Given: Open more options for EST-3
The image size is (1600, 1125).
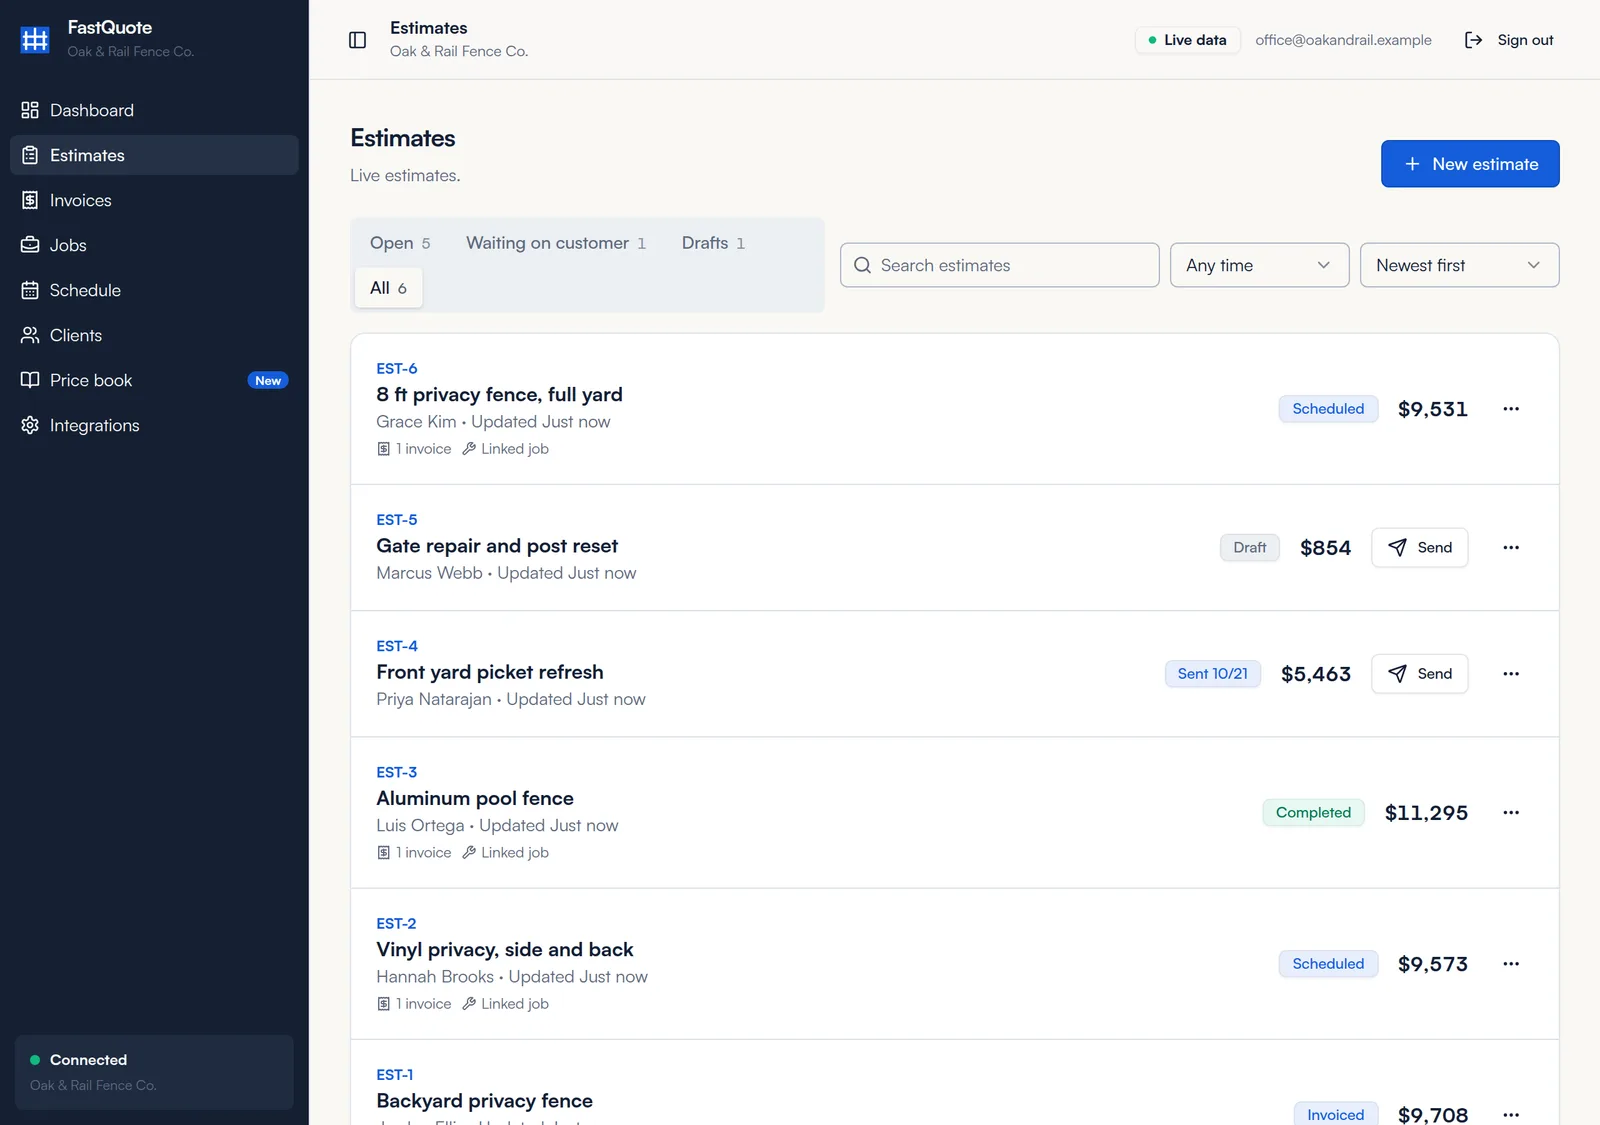Looking at the screenshot, I should click(1511, 813).
